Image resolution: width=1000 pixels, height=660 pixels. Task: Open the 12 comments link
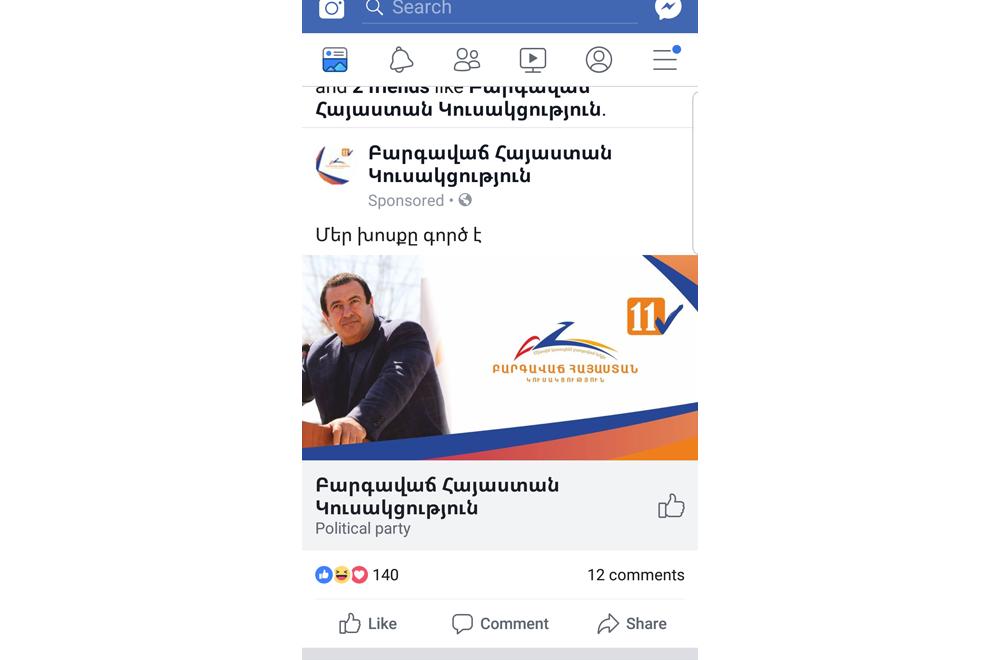coord(636,575)
